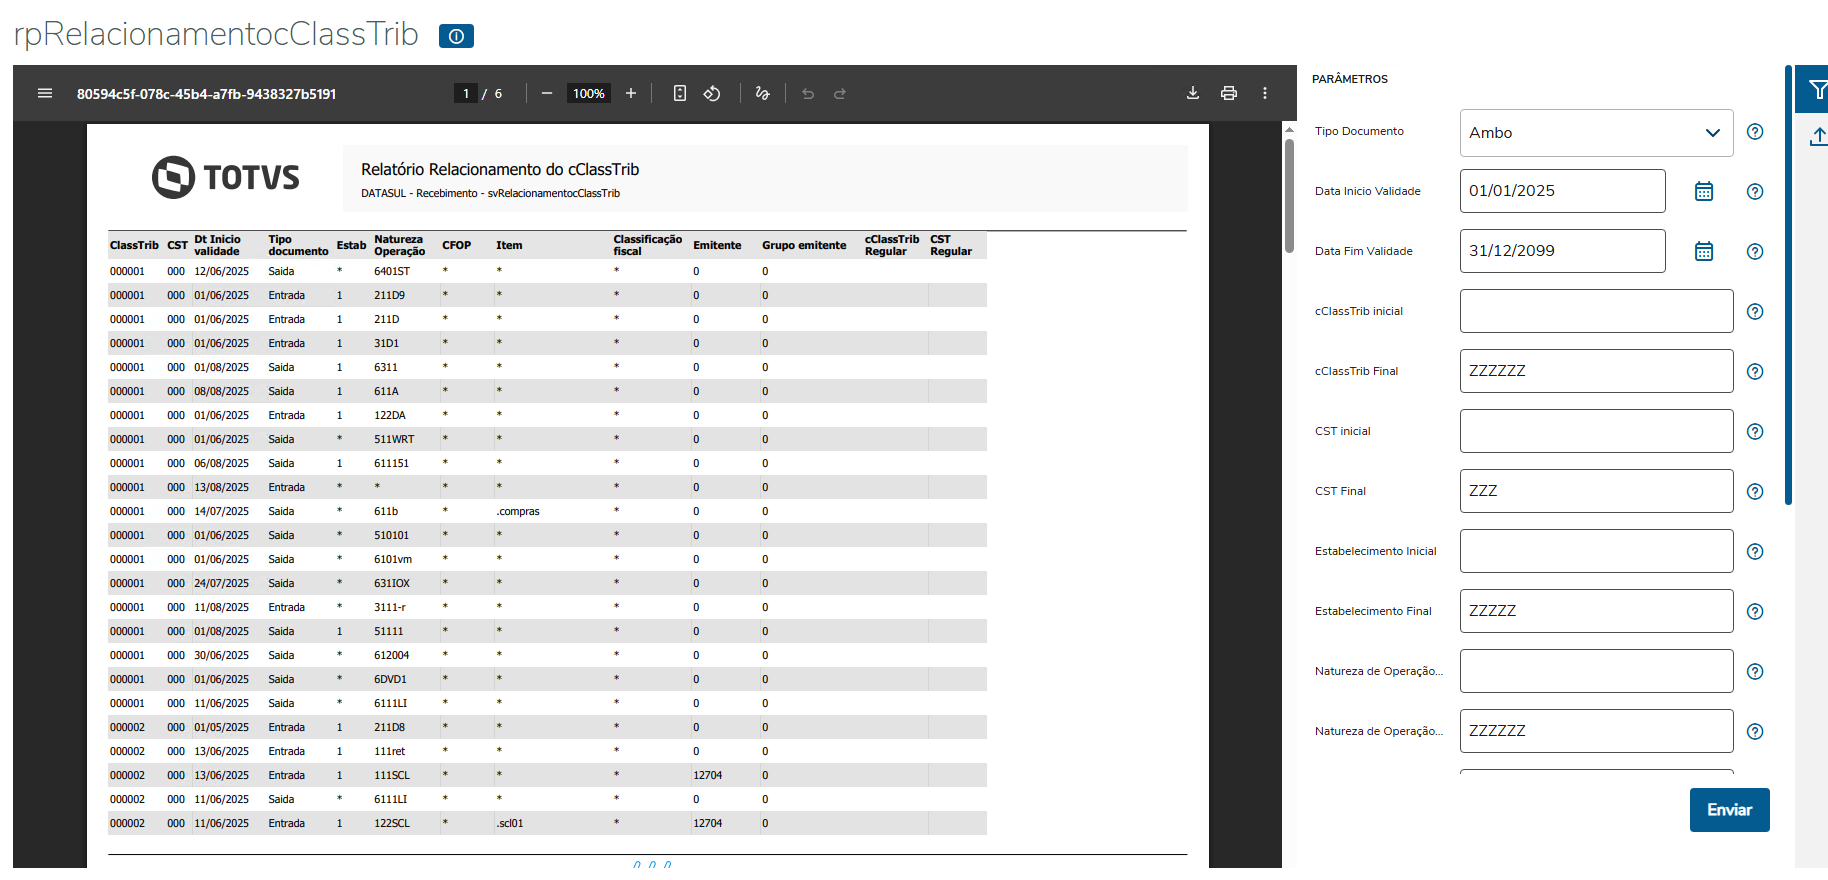Click the 'Relatório Relacionamento do cClassTrib' heading

pyautogui.click(x=500, y=170)
